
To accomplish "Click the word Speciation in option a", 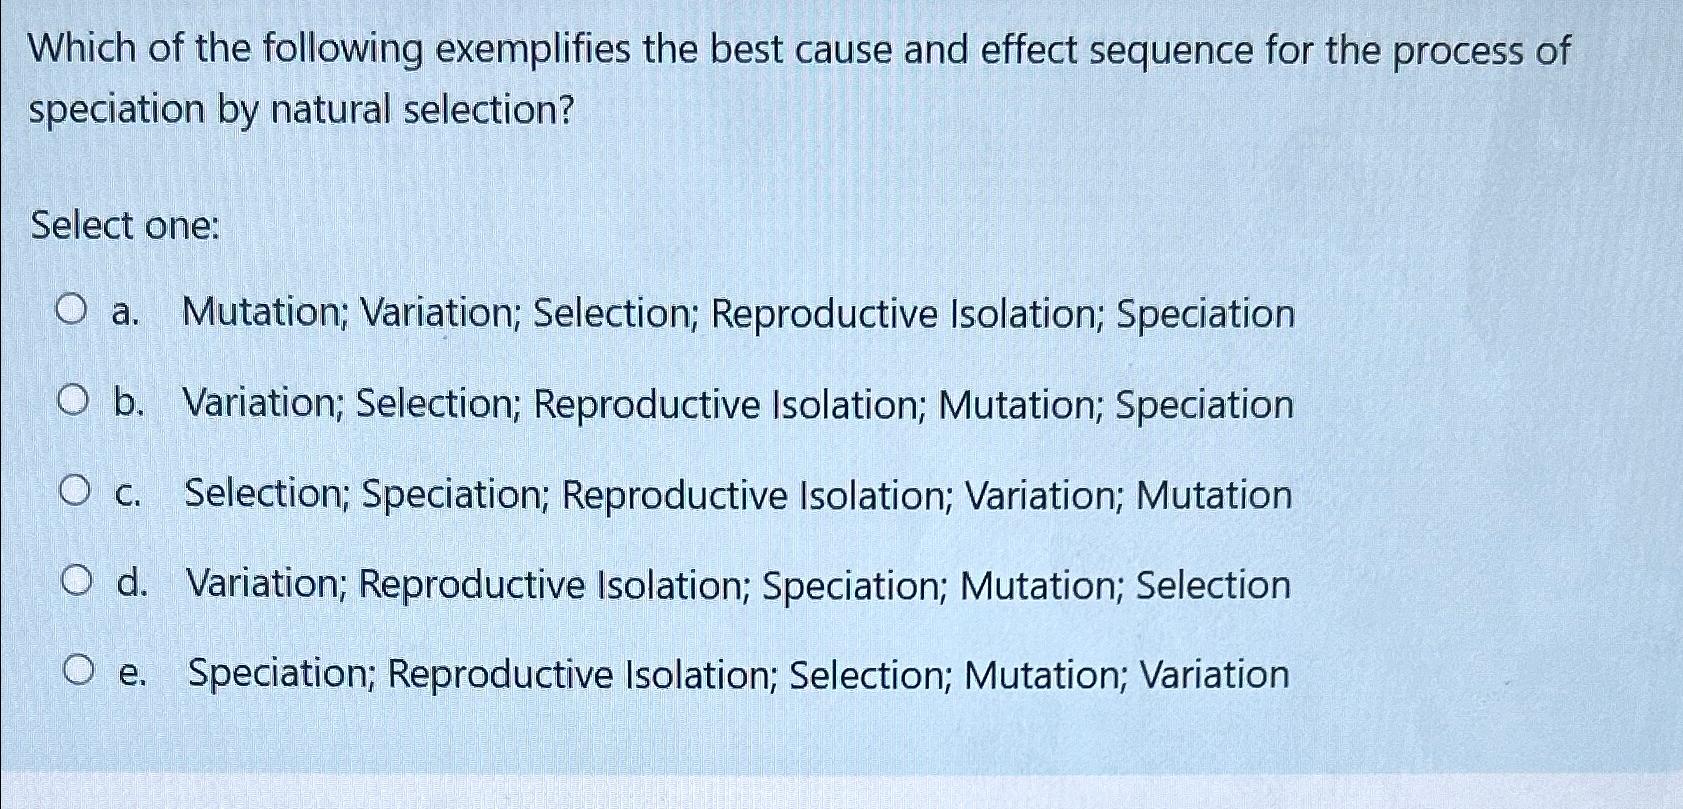I will [x=1205, y=313].
